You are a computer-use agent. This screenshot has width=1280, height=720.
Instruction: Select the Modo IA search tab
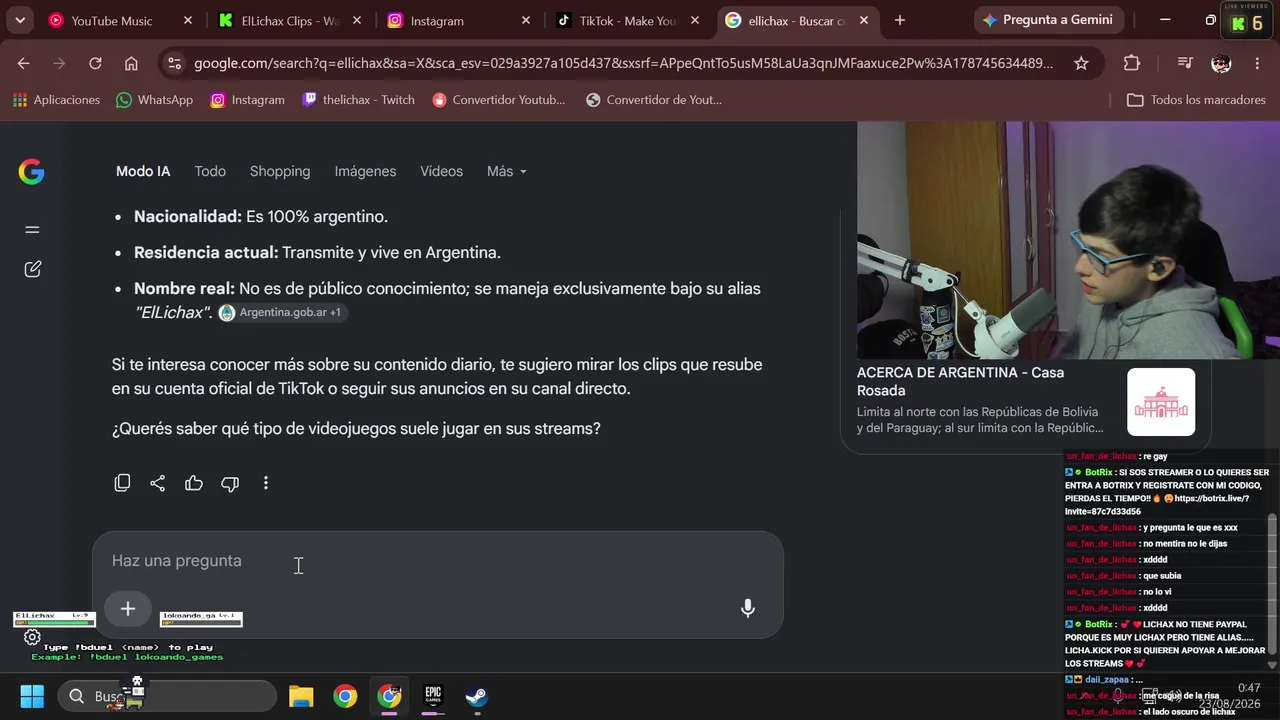[143, 172]
